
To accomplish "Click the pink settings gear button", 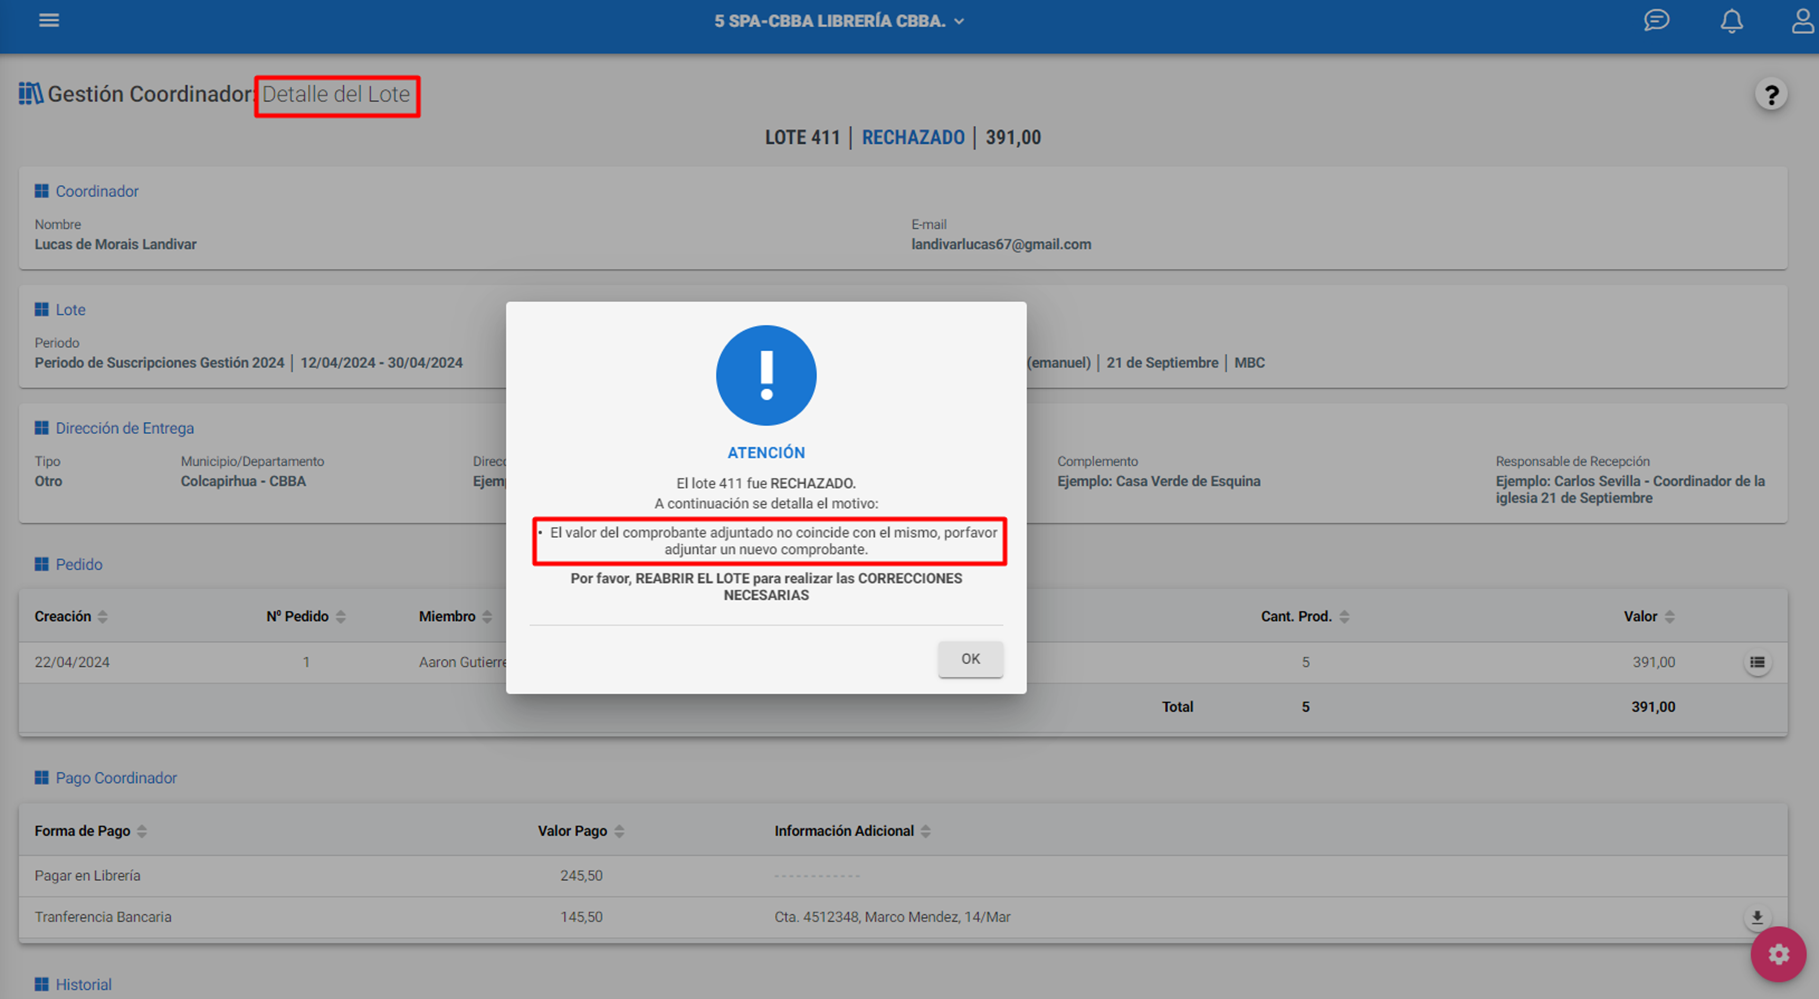I will click(x=1778, y=954).
